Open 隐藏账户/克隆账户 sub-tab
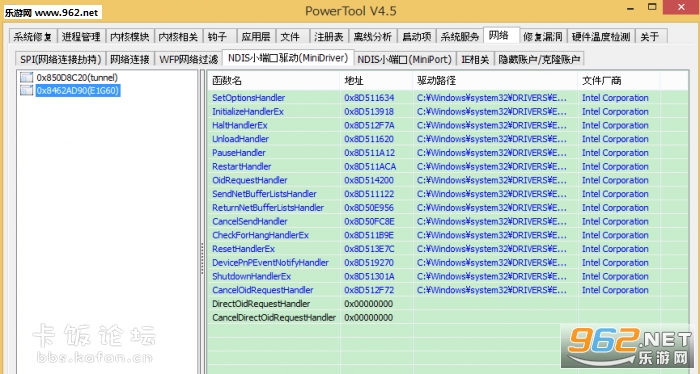This screenshot has height=374, width=700. (539, 59)
